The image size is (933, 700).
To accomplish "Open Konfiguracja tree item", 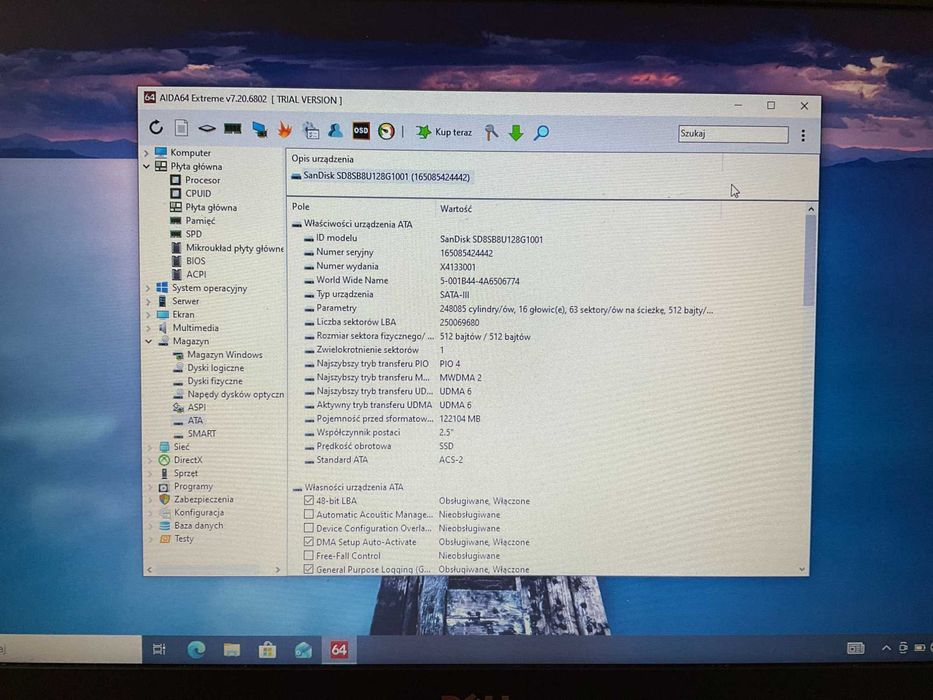I will tap(198, 512).
